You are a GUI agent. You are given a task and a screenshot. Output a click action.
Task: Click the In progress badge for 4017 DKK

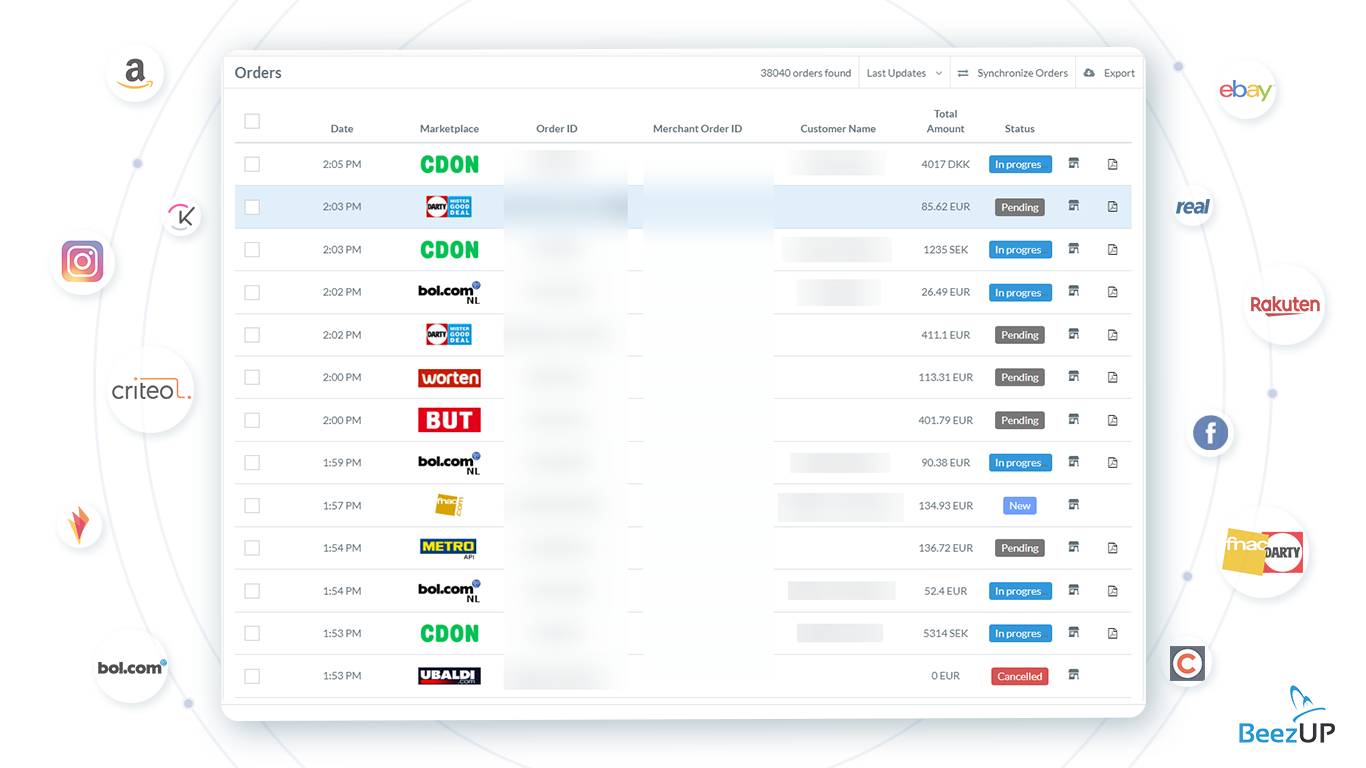(1020, 164)
